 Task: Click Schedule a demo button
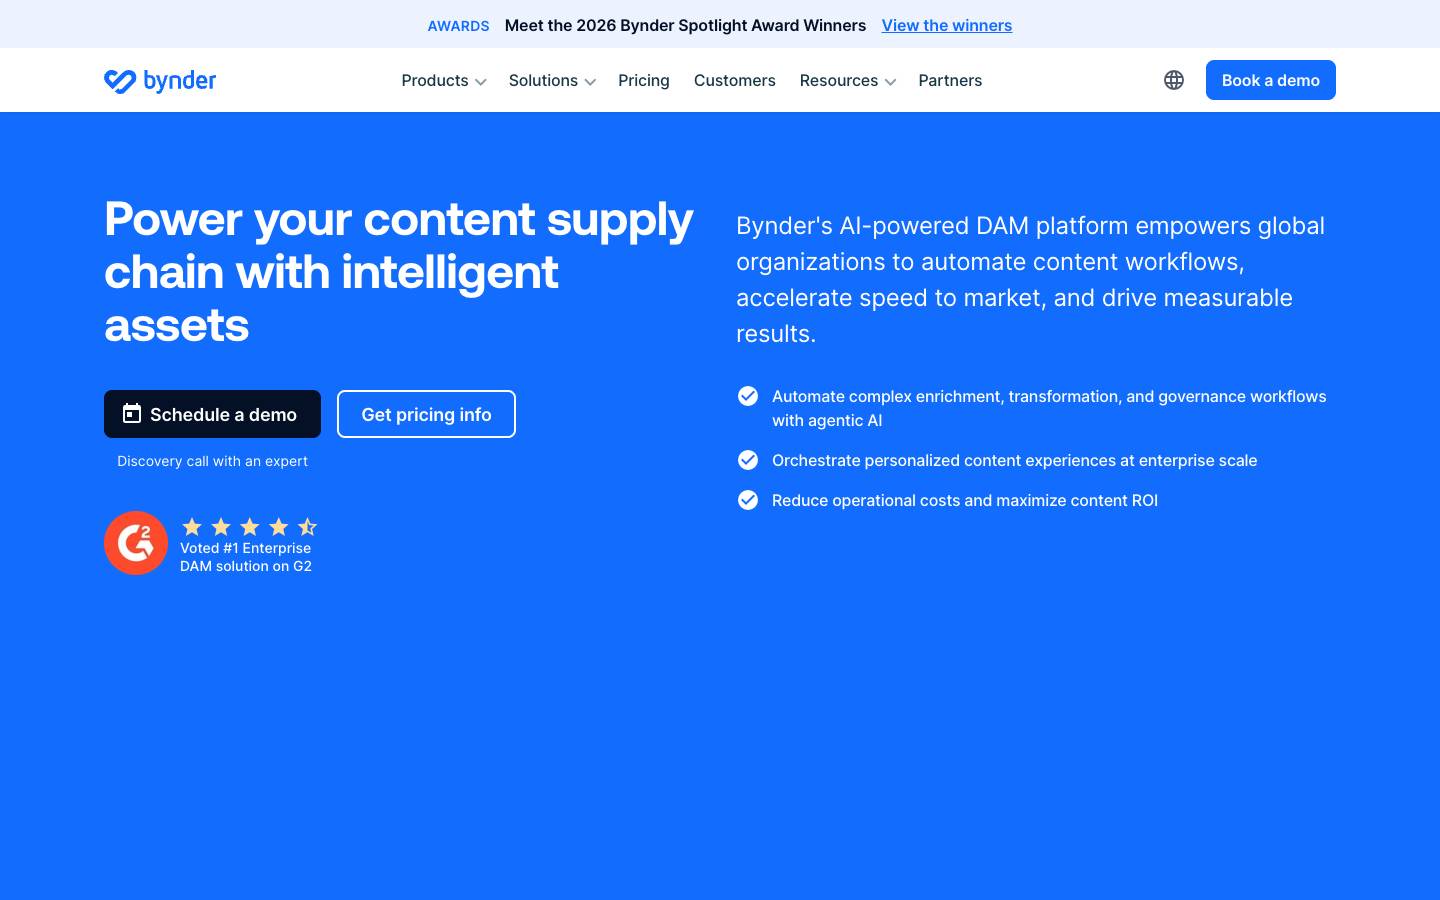[x=212, y=414]
